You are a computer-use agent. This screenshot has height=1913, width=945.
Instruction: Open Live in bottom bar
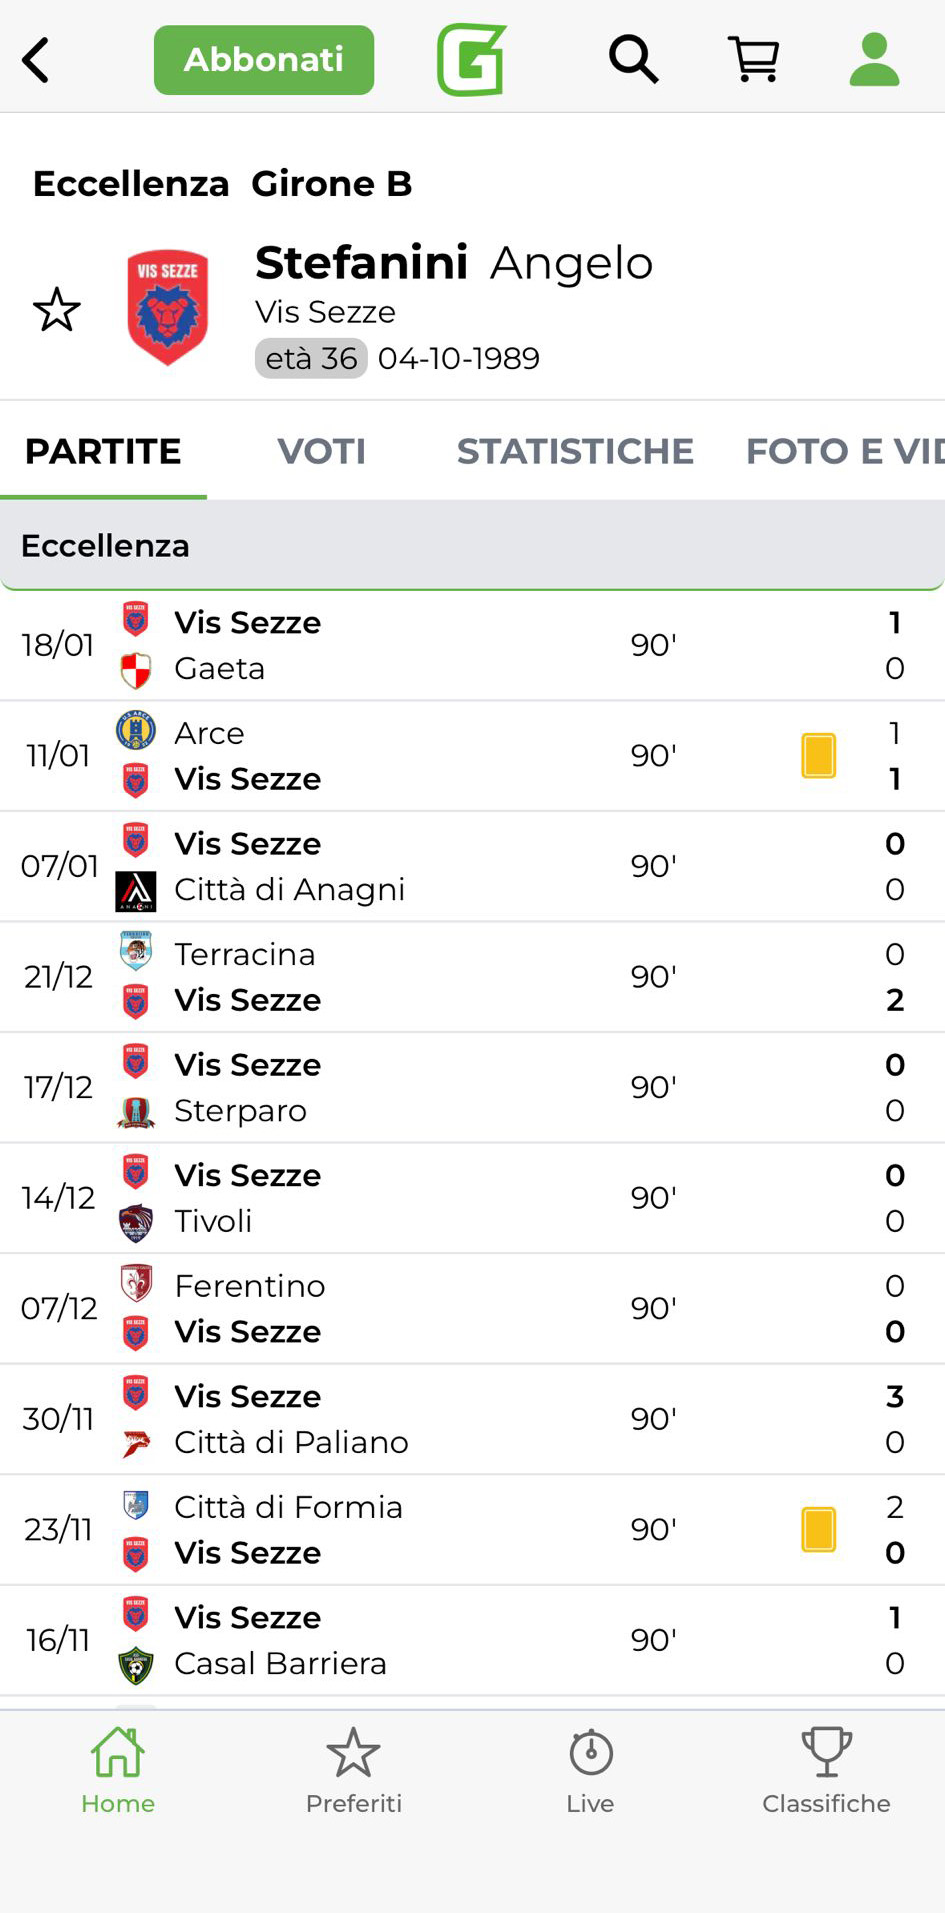pyautogui.click(x=590, y=1771)
